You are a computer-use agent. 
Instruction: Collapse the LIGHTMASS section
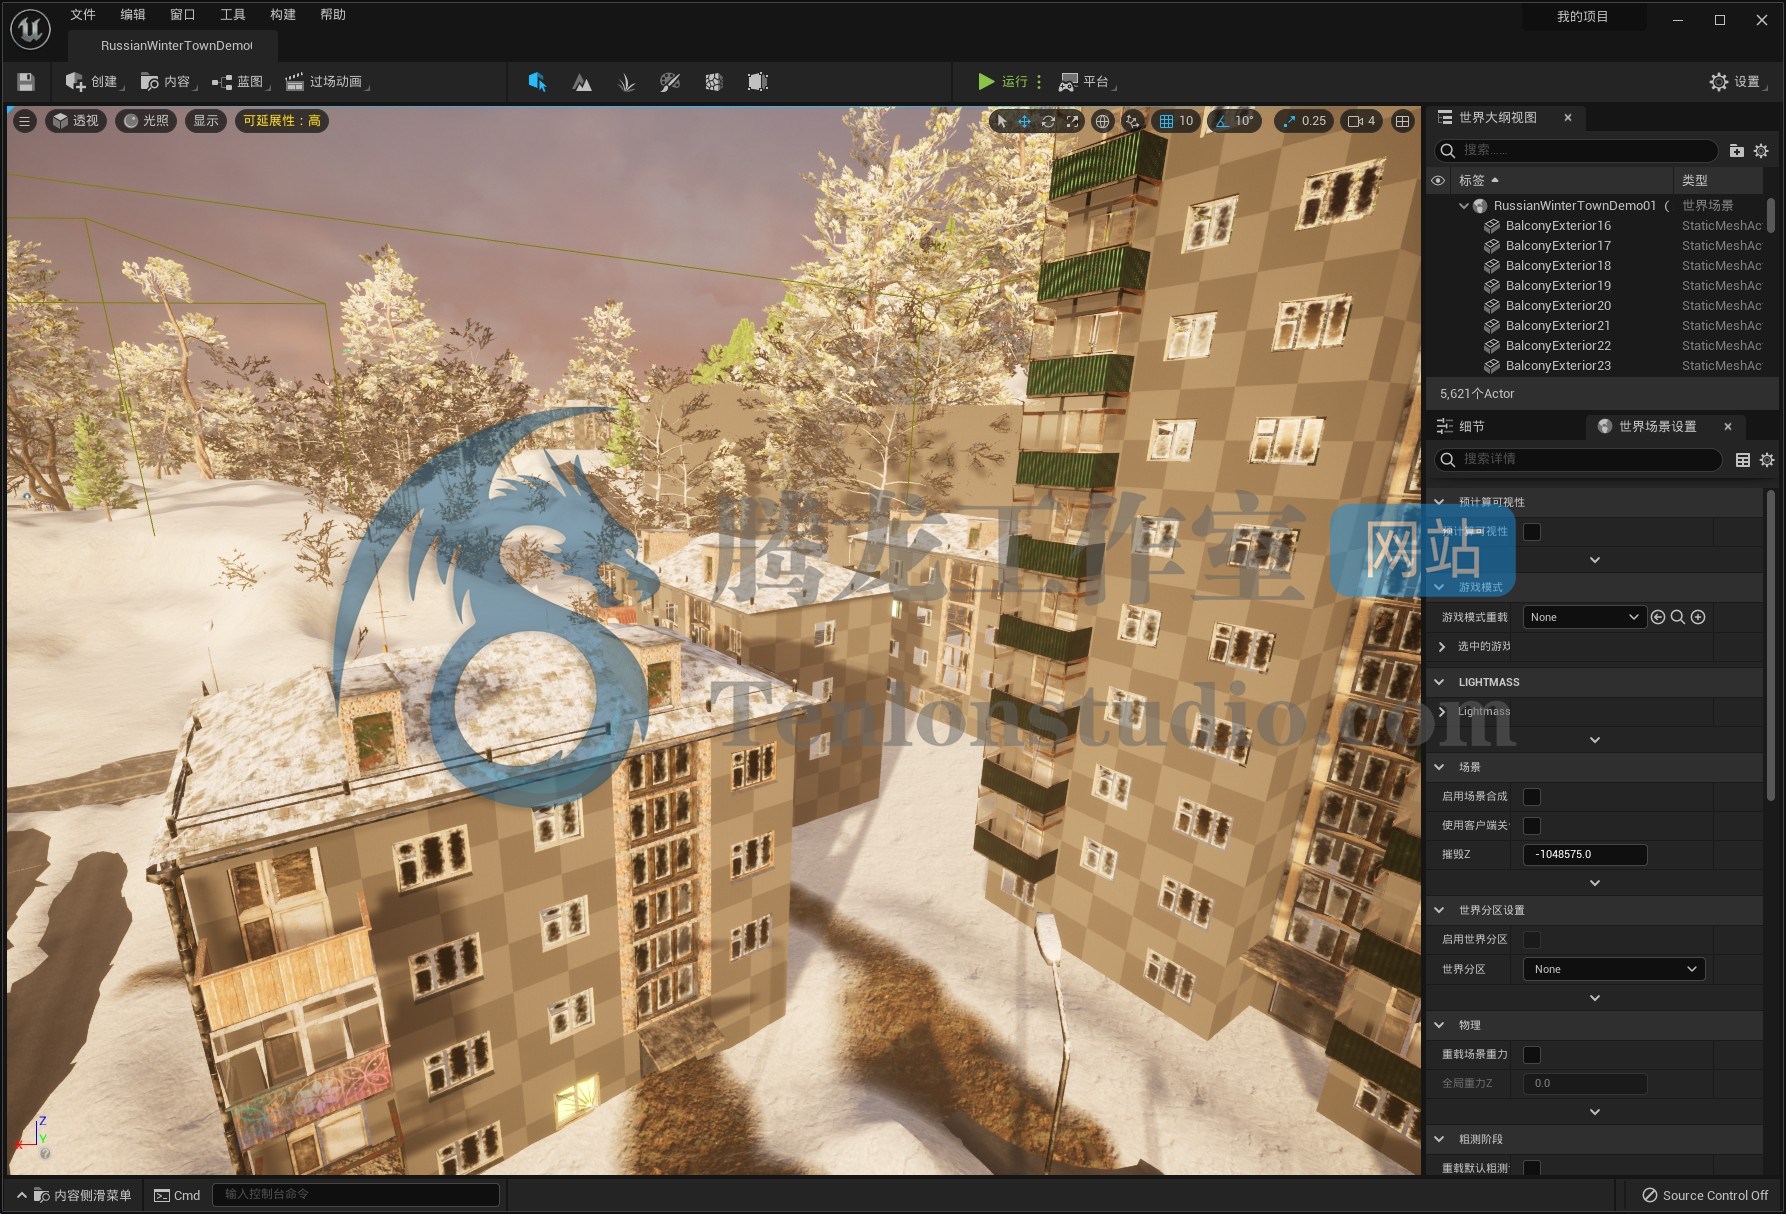point(1440,681)
